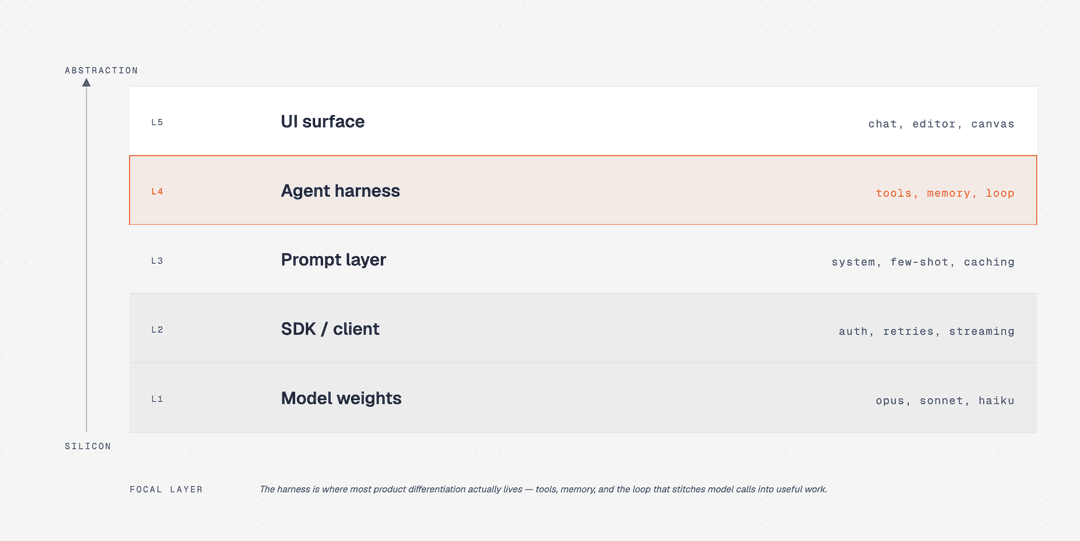Click the italic harness description text

tap(543, 489)
